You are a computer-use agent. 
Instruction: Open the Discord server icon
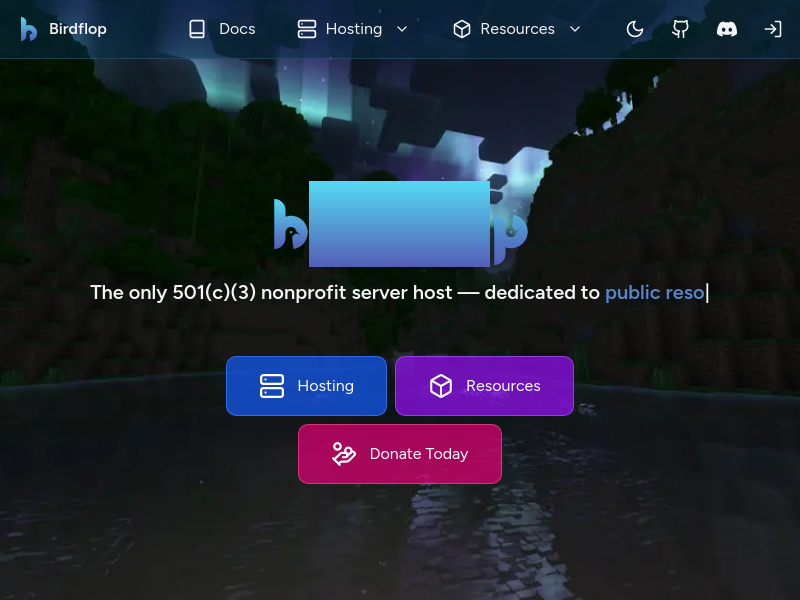pyautogui.click(x=727, y=29)
